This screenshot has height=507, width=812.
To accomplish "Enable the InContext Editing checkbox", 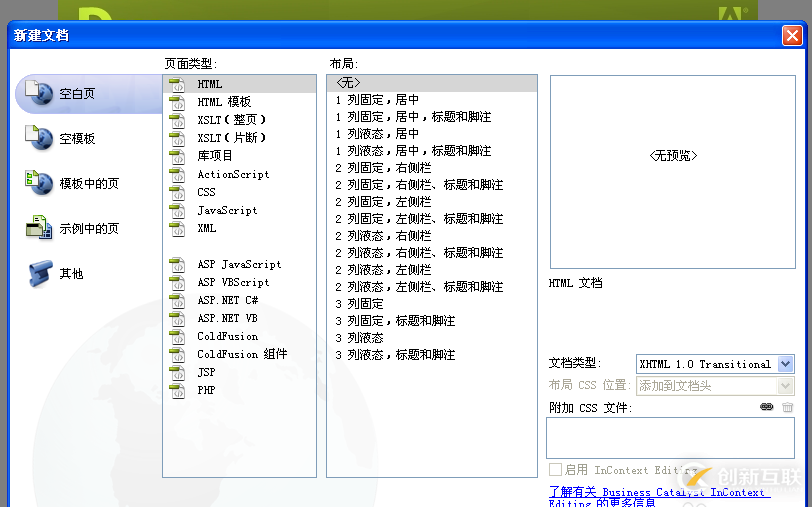I will click(x=555, y=470).
